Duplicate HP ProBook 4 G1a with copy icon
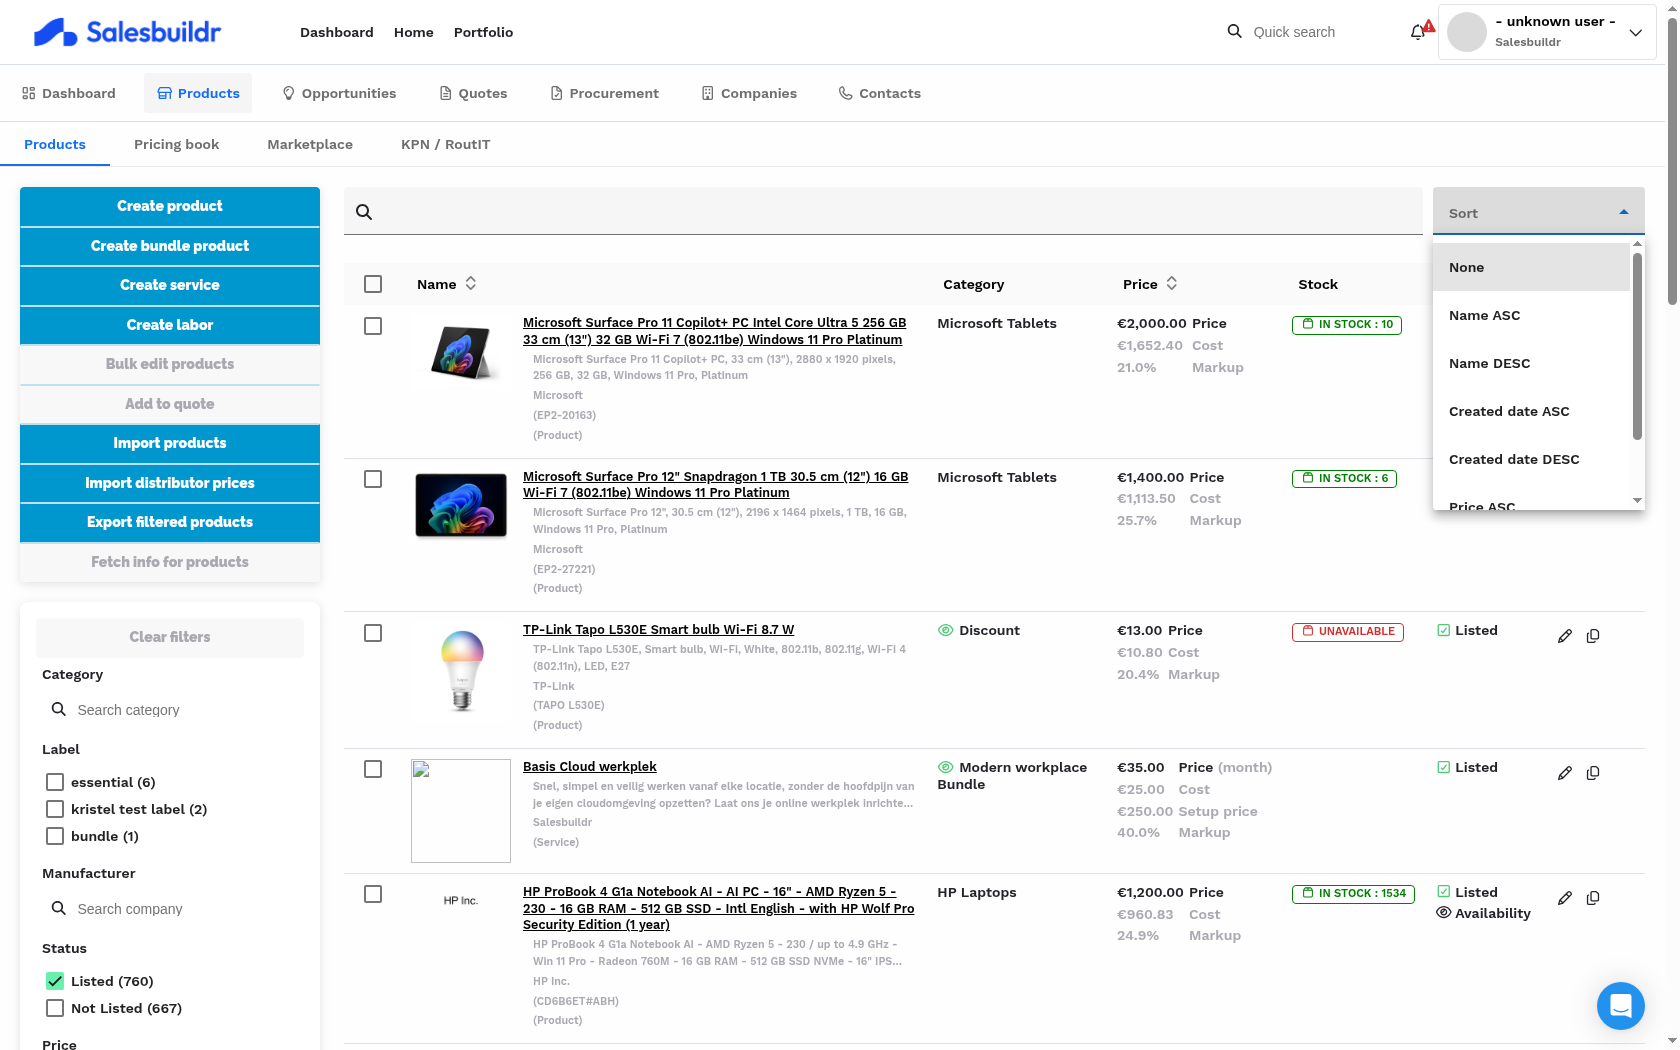 click(x=1593, y=898)
